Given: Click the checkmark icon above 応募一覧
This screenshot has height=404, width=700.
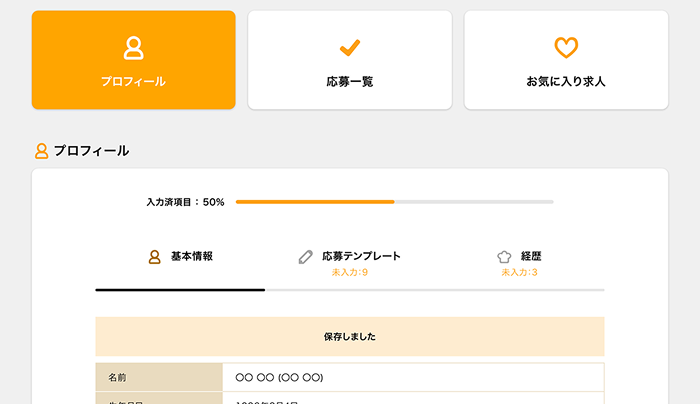Looking at the screenshot, I should coord(349,47).
